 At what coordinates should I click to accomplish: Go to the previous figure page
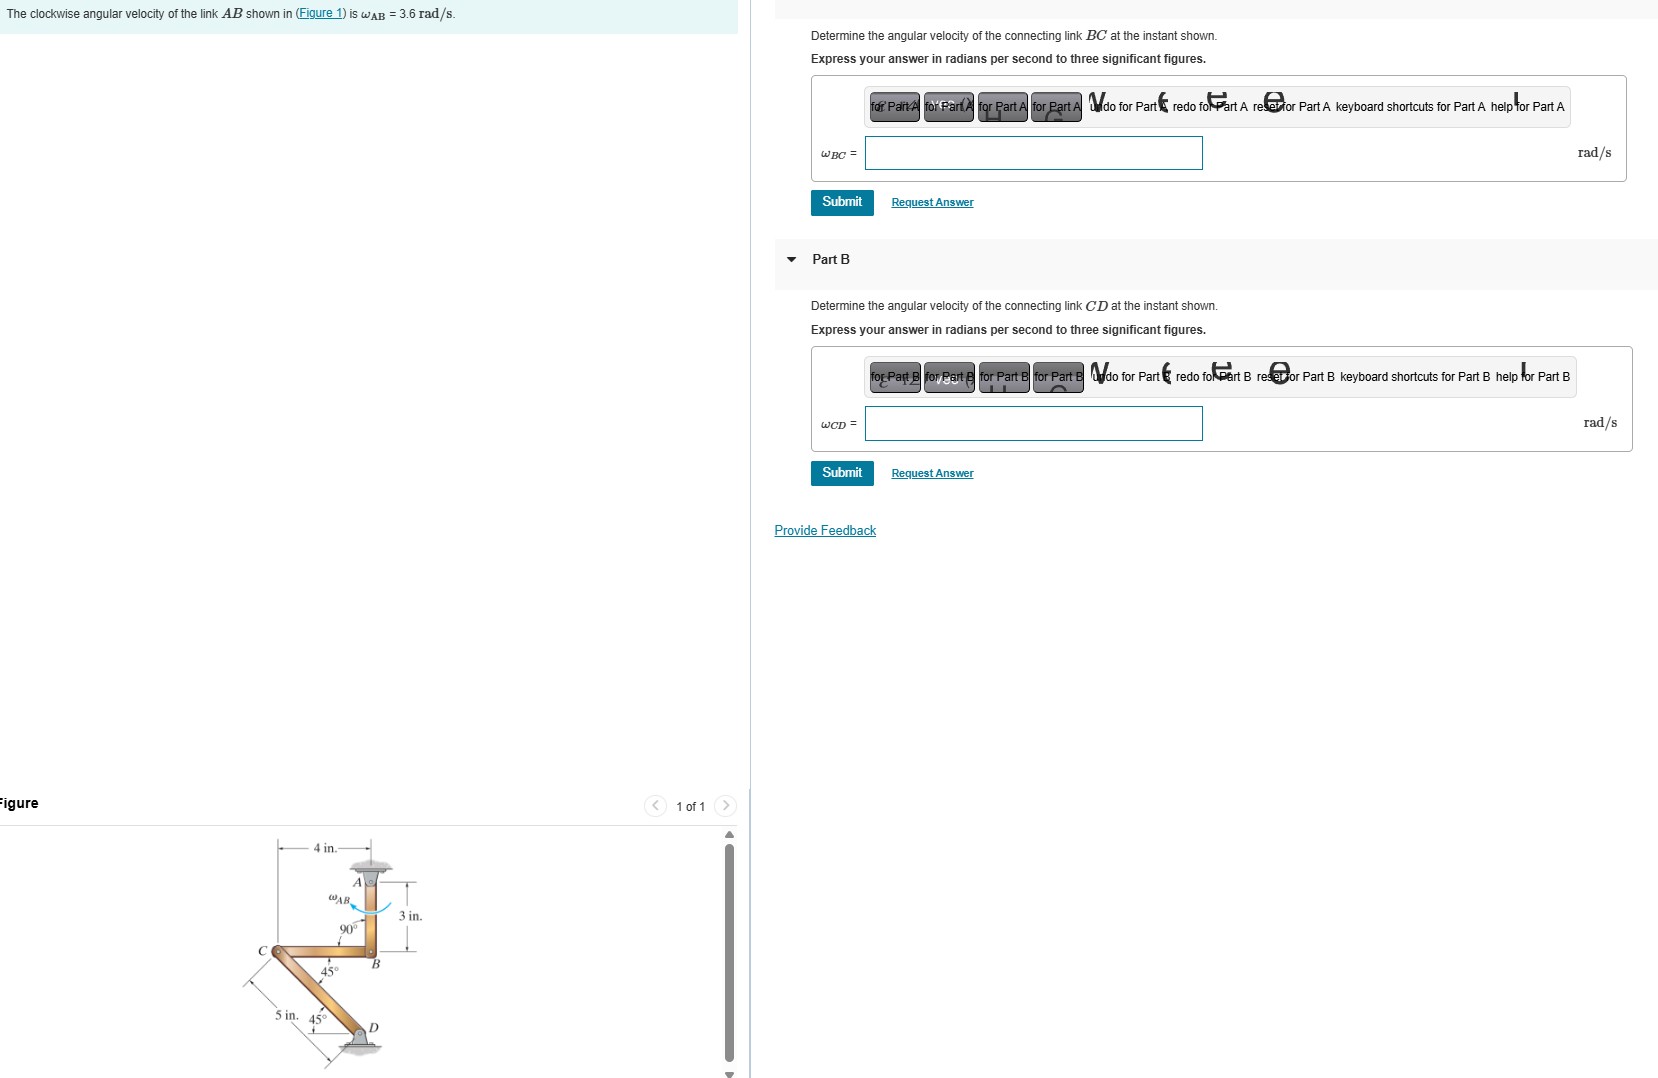point(654,807)
